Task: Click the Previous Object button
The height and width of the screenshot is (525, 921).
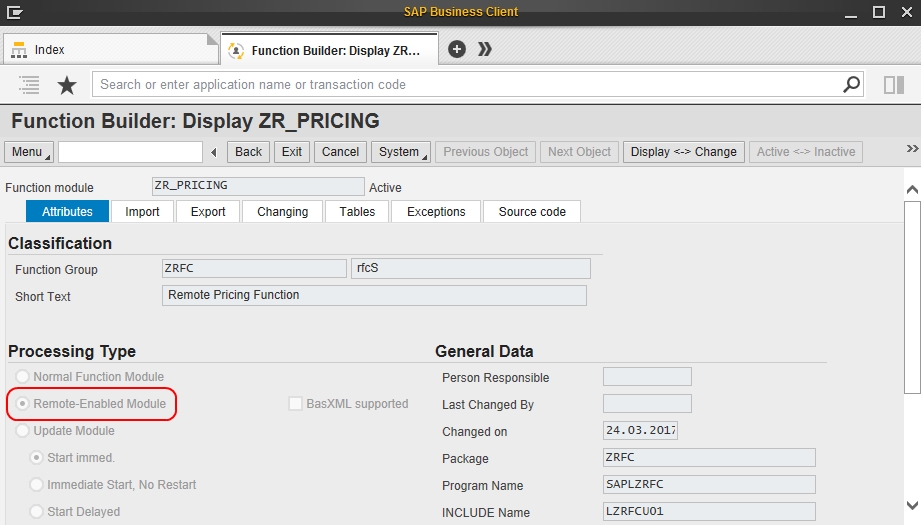Action: click(486, 152)
